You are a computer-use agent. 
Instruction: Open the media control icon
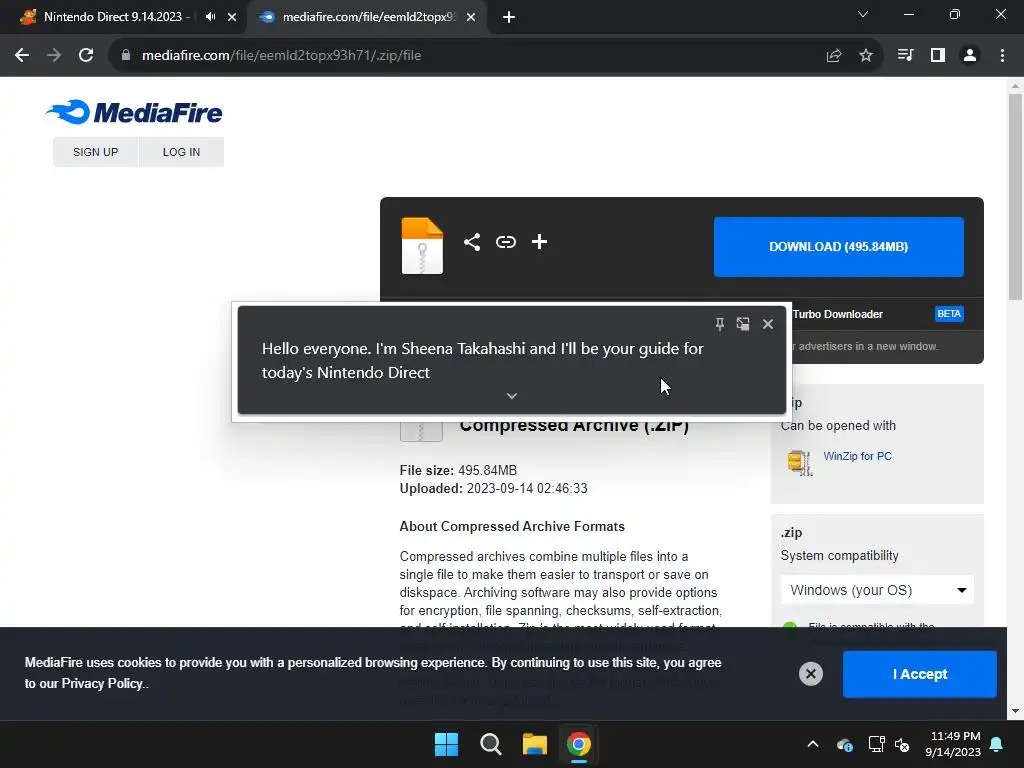905,56
